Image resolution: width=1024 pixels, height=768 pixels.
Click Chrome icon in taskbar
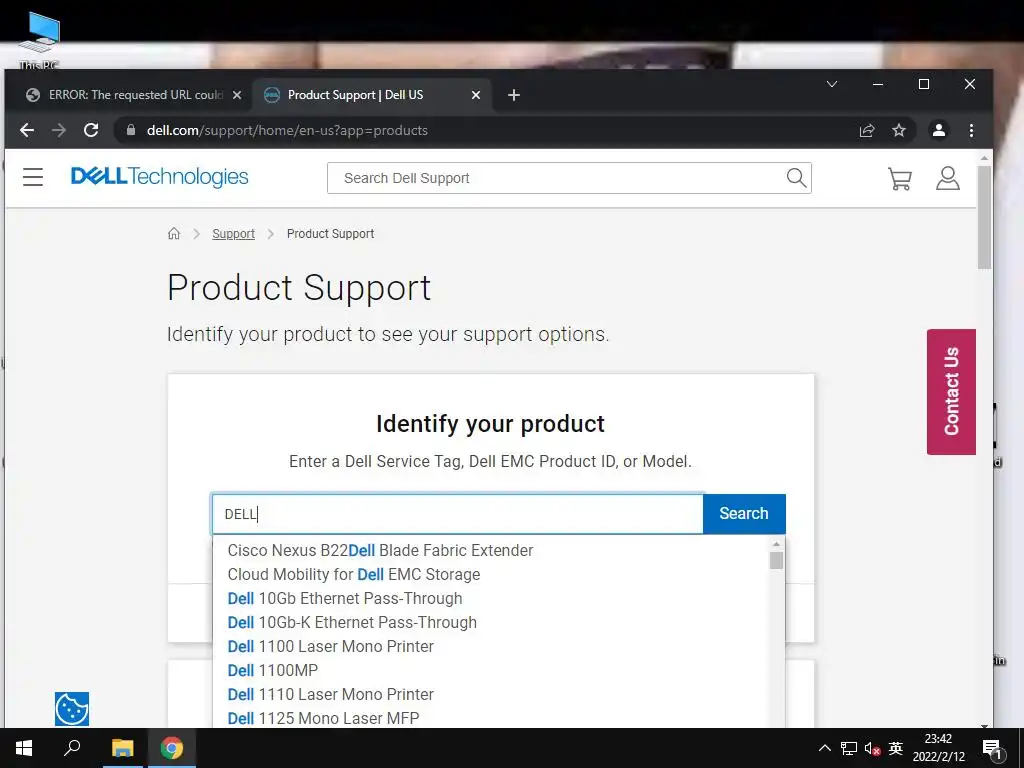(x=172, y=748)
